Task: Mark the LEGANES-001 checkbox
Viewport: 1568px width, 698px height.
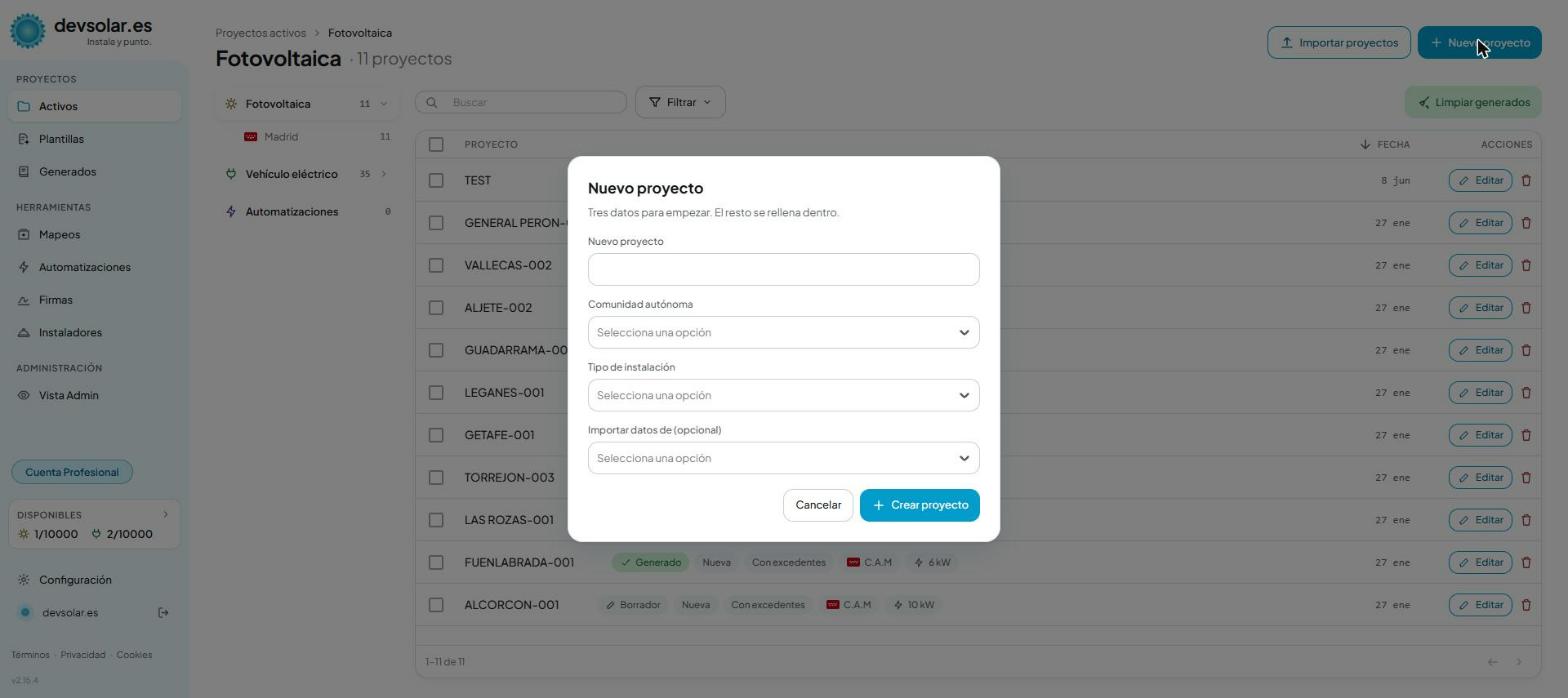Action: pyautogui.click(x=436, y=393)
